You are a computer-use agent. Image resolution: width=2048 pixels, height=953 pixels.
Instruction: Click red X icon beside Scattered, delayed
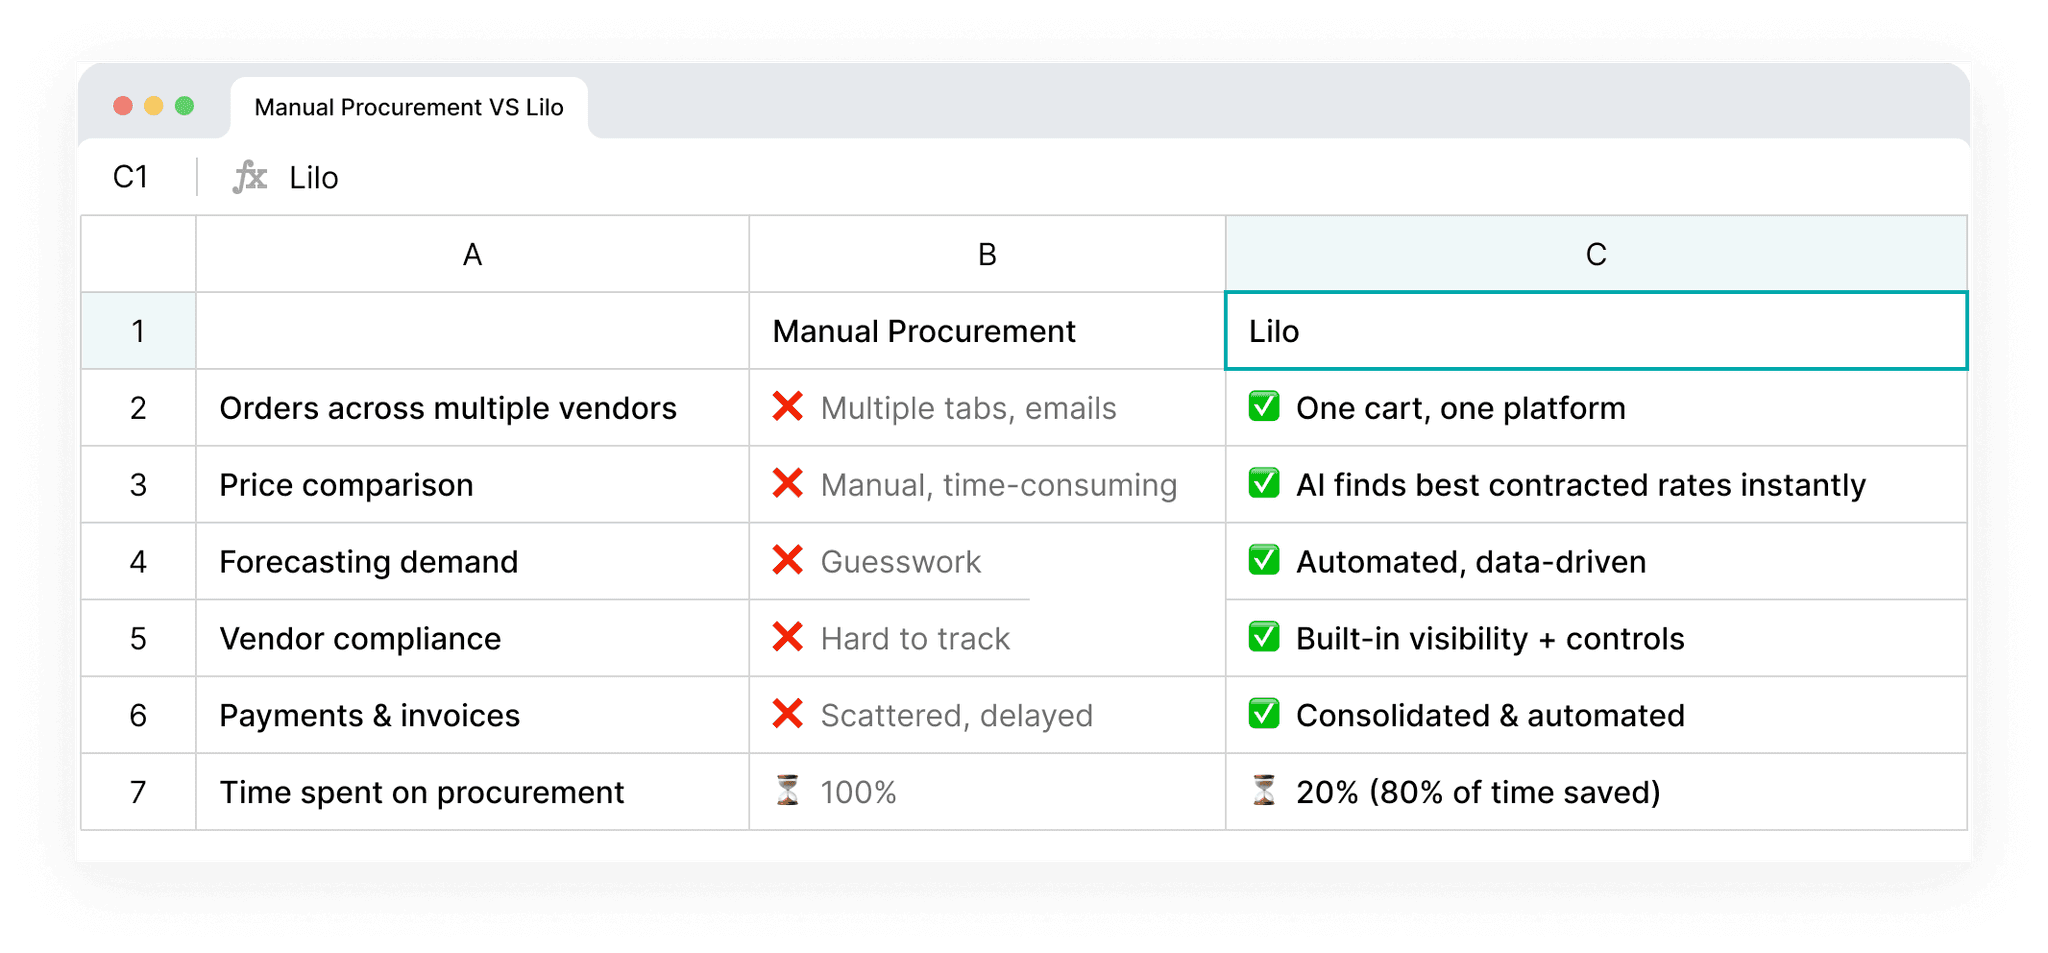[788, 714]
